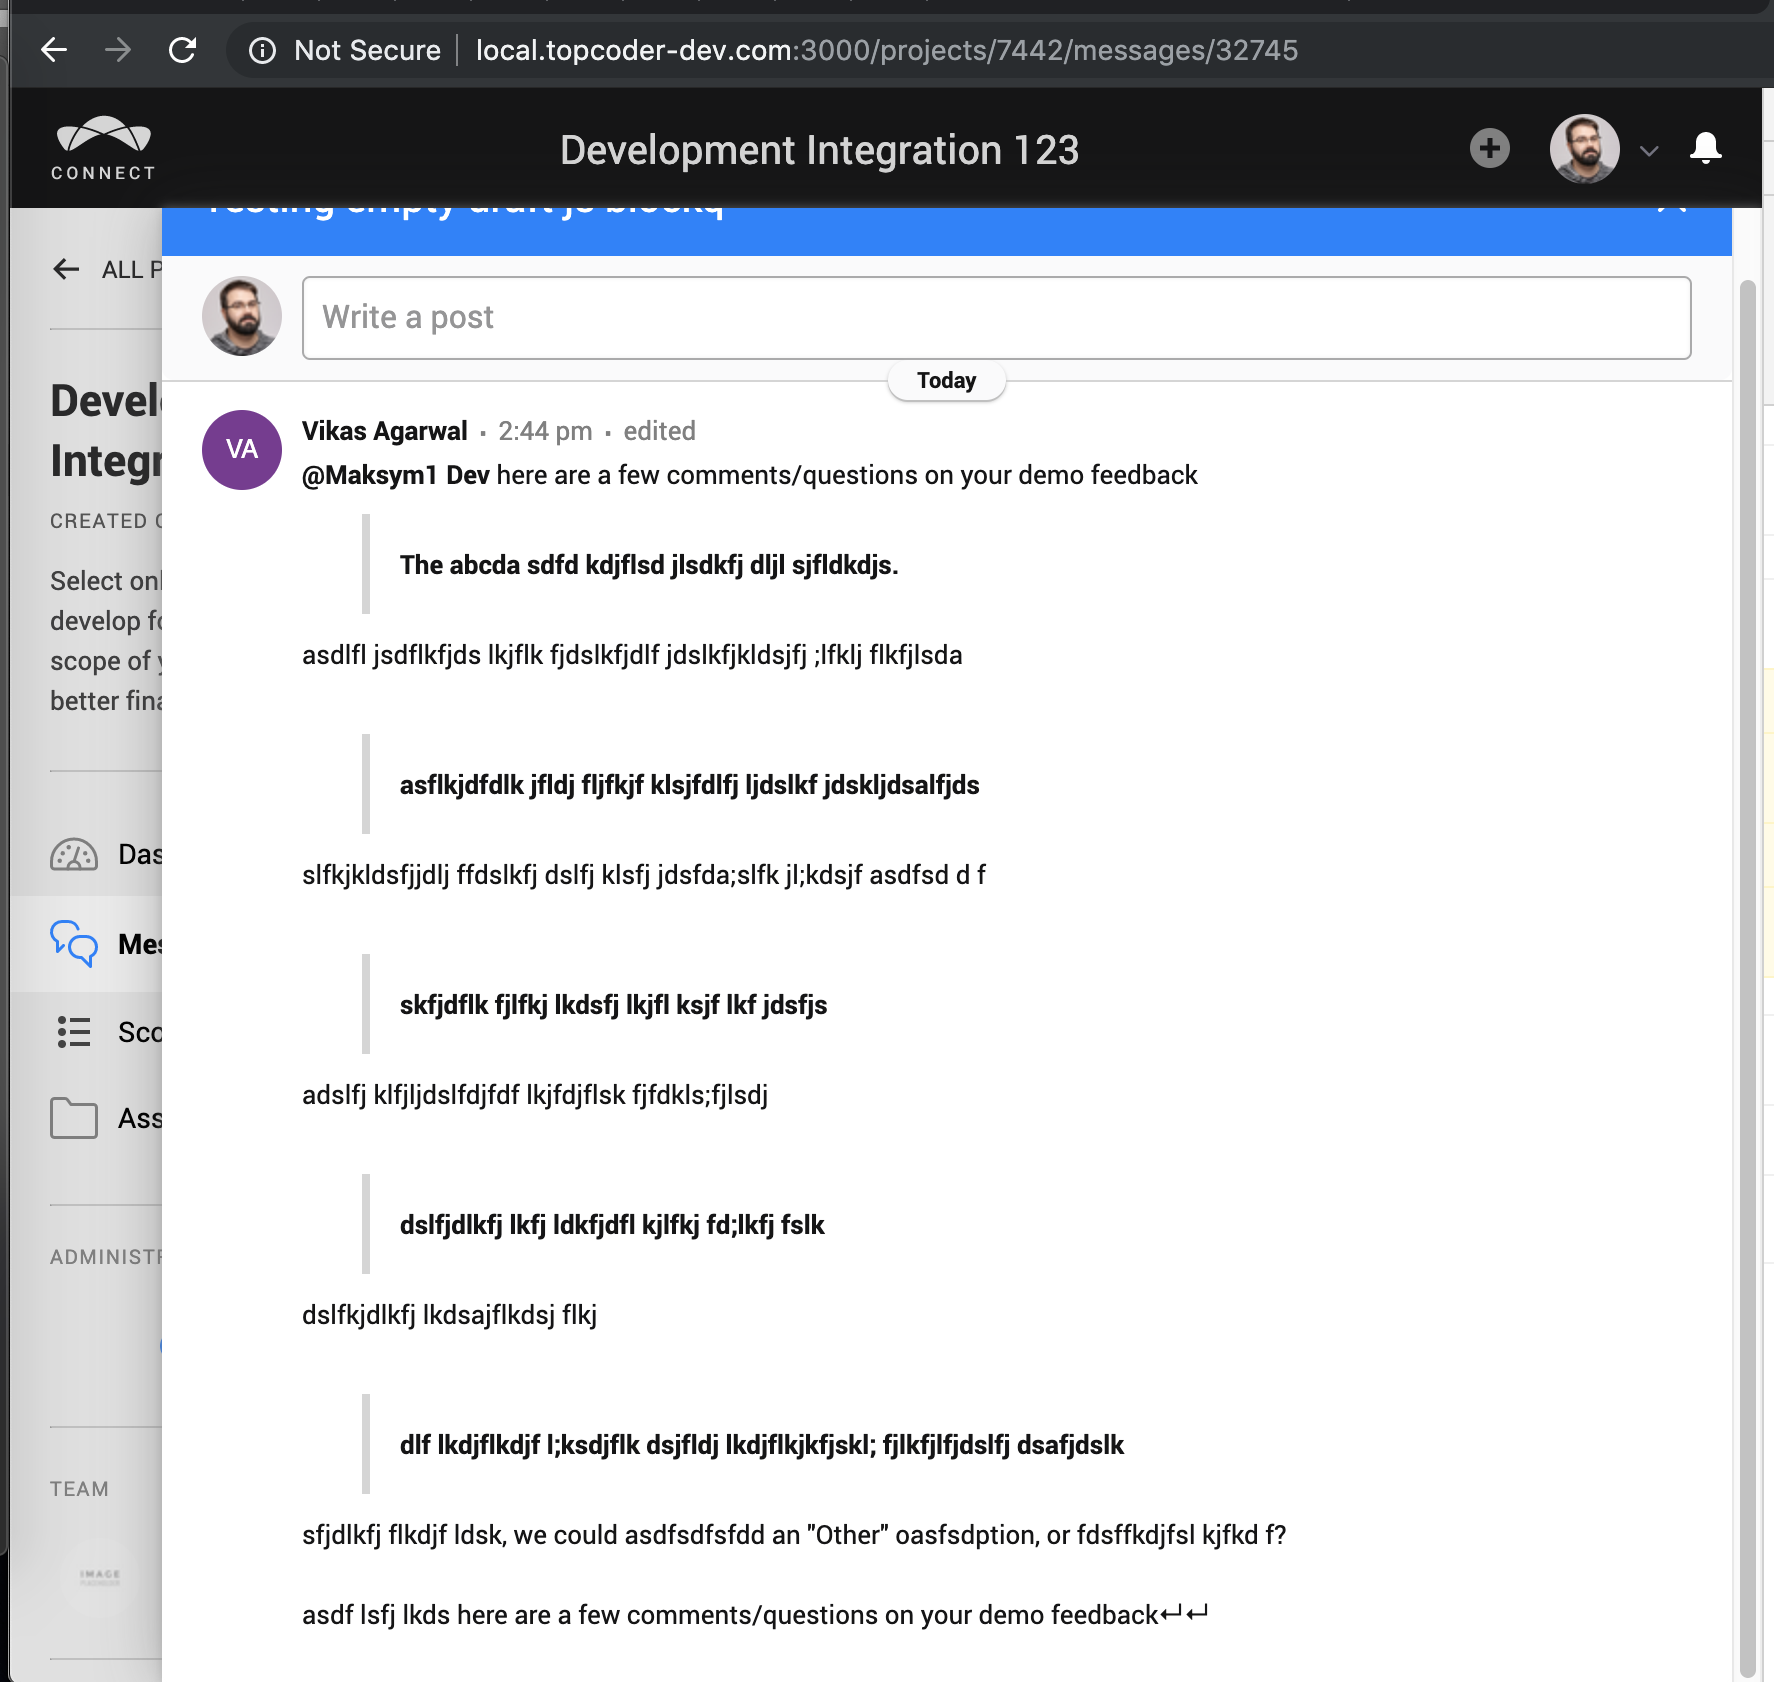Open the notifications bell
The image size is (1774, 1682).
click(x=1705, y=148)
